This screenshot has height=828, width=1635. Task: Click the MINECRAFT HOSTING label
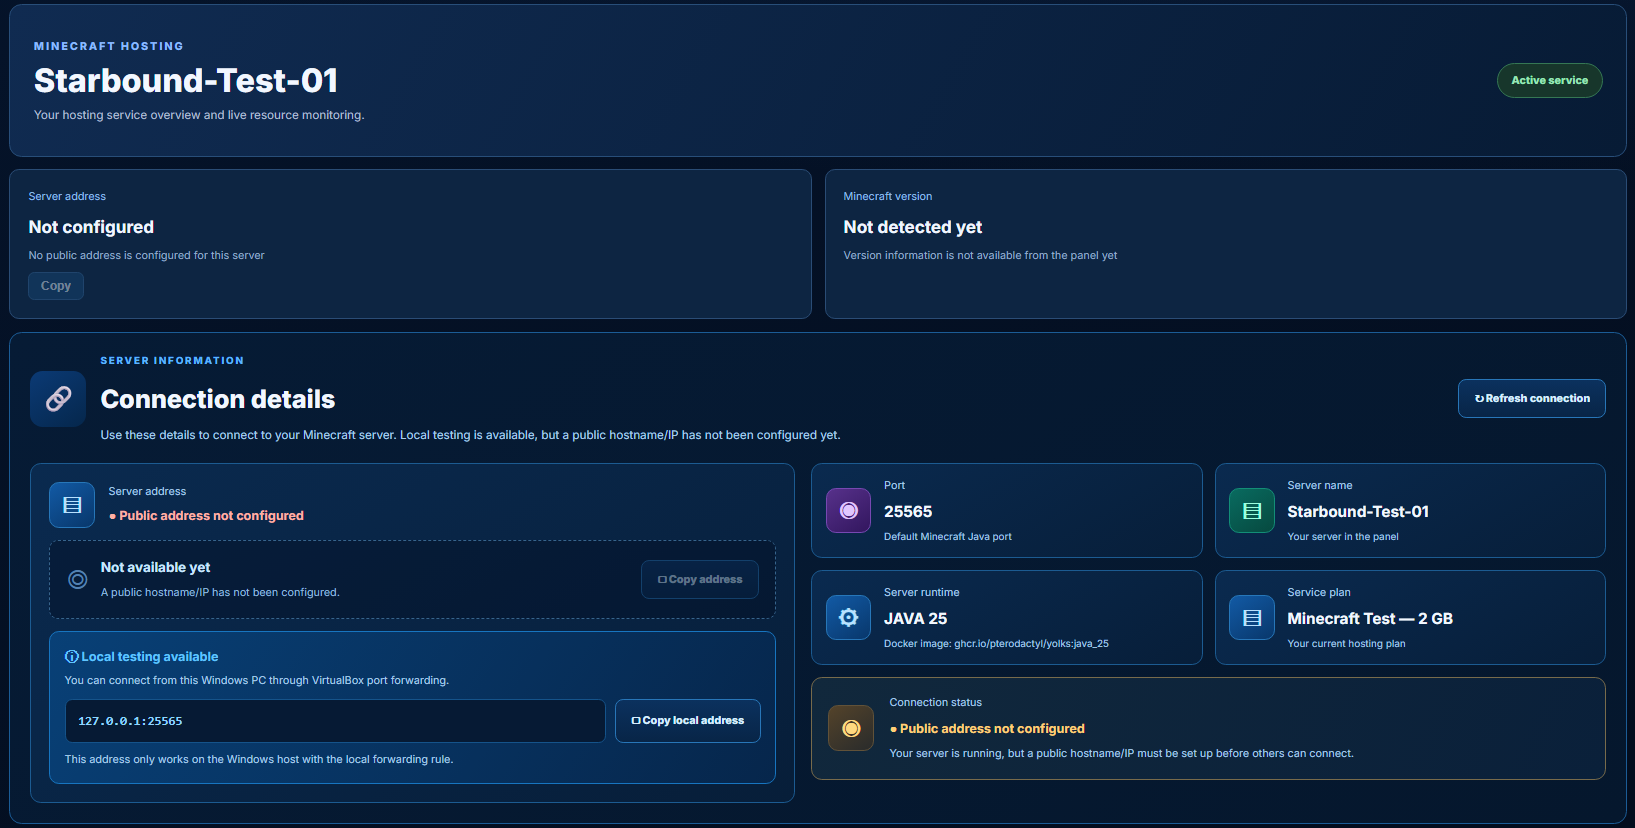point(109,46)
